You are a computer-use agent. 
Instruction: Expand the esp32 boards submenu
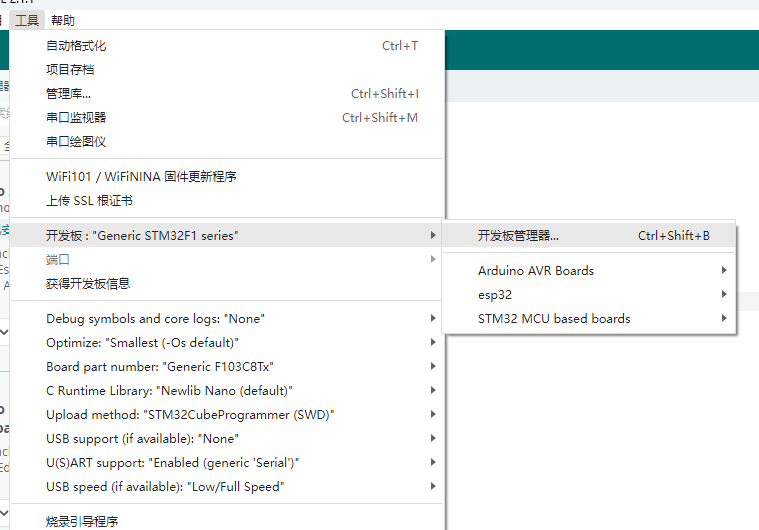pos(495,294)
